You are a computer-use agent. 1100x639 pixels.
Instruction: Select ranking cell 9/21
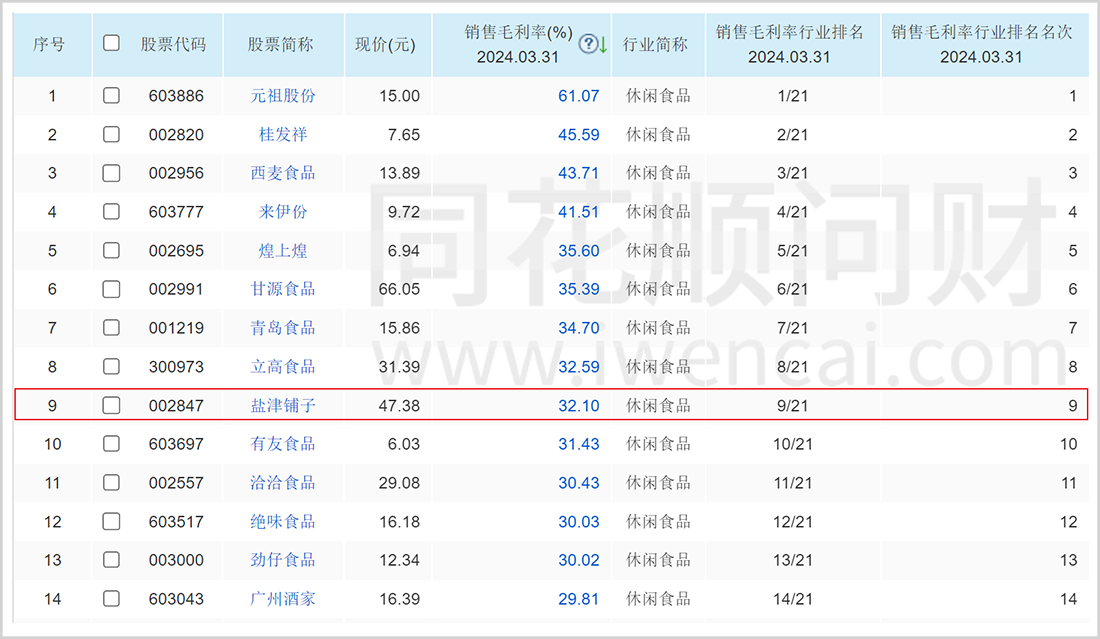point(793,405)
